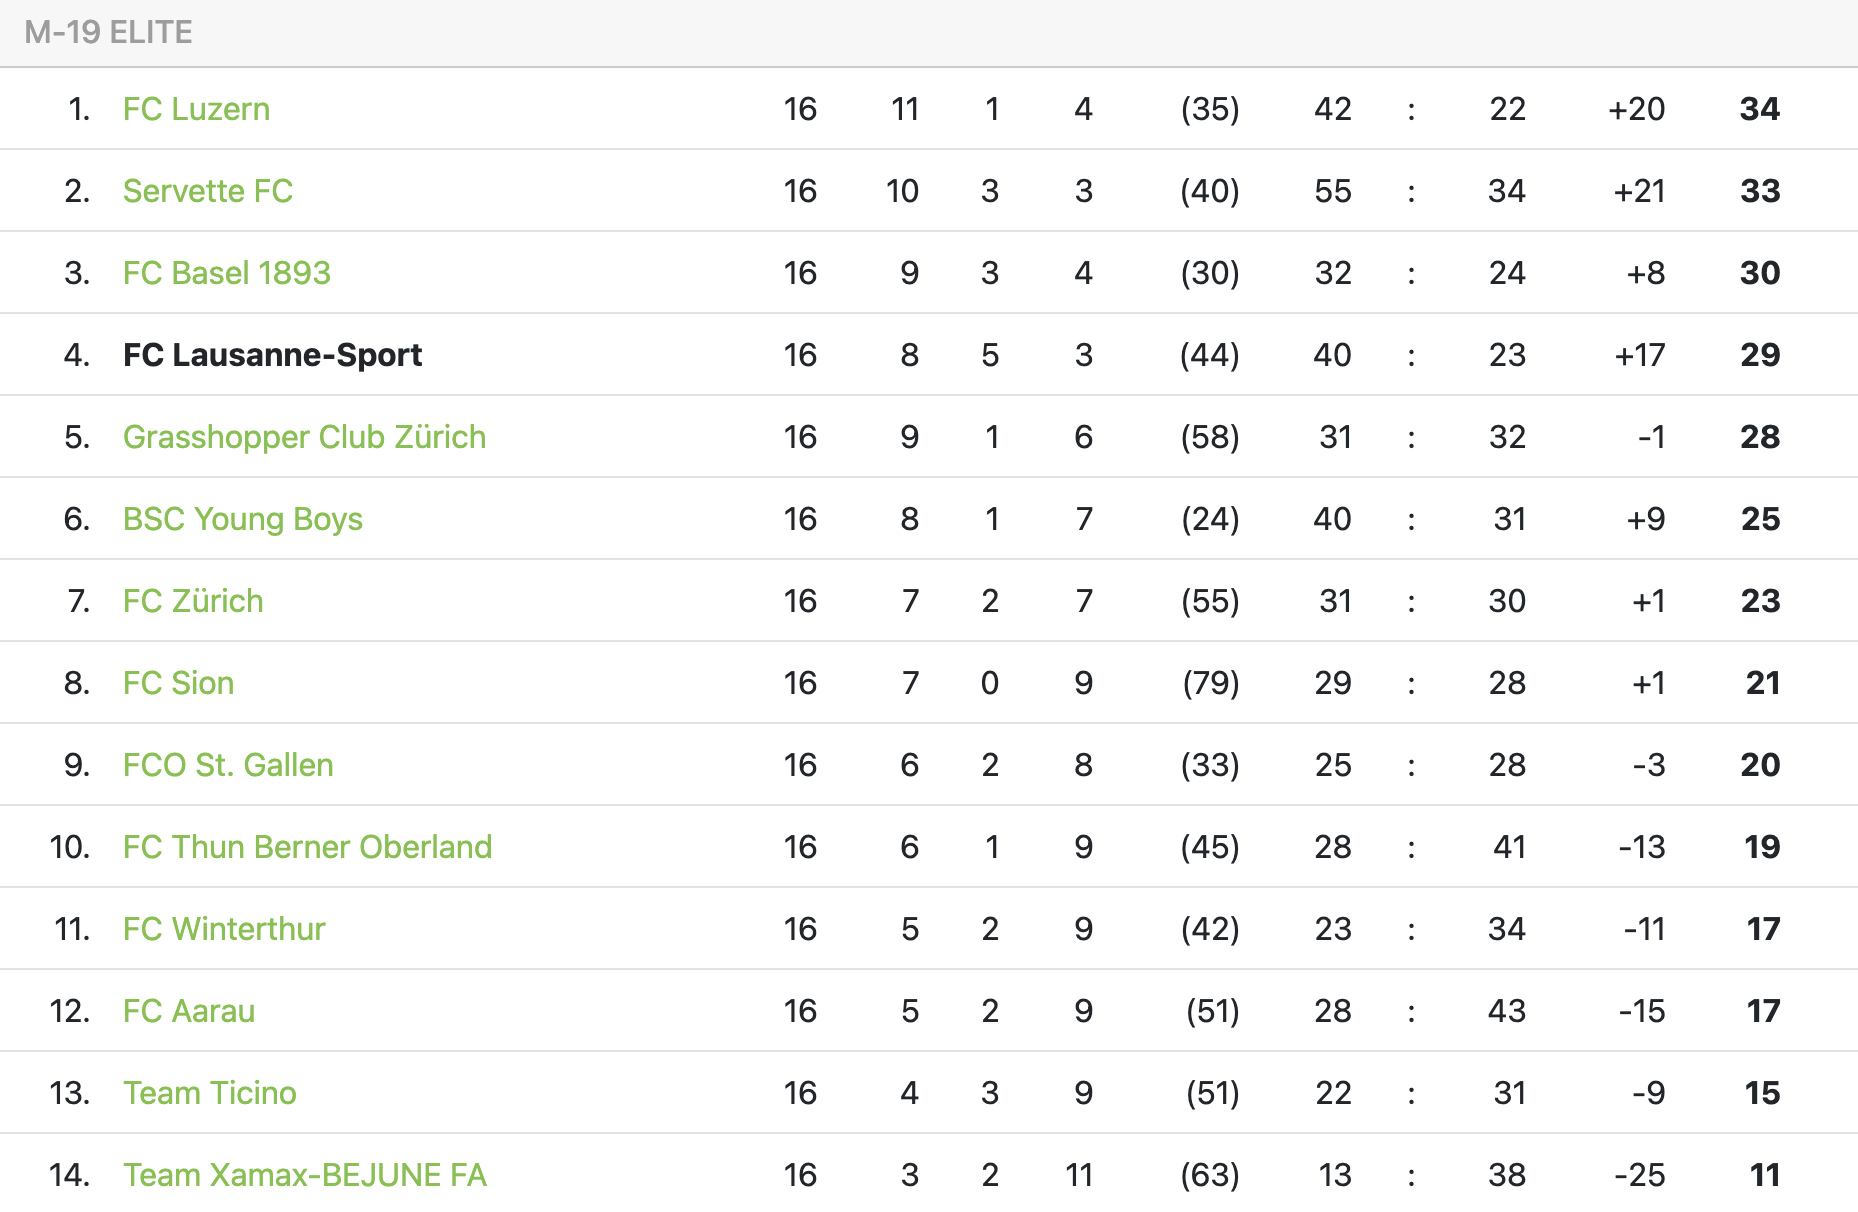Click Servette FC's +21 goal difference

[1639, 191]
